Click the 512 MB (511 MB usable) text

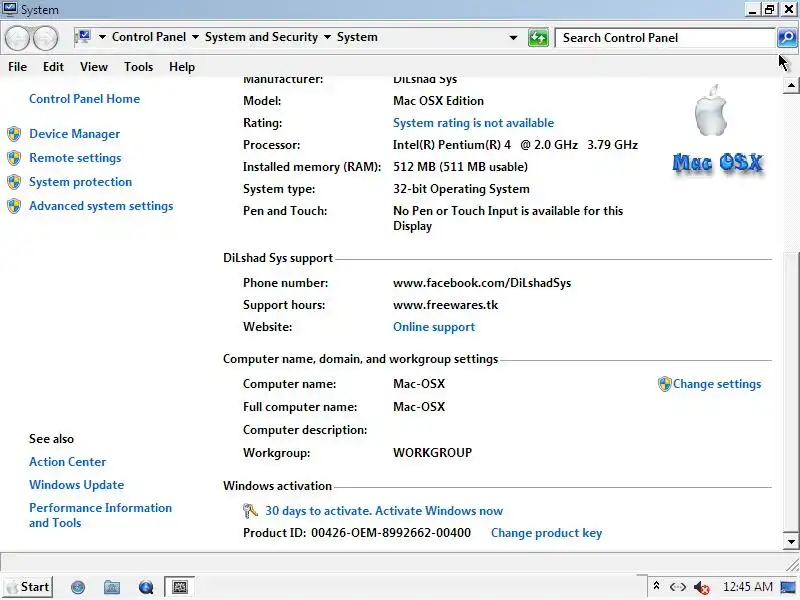pyautogui.click(x=460, y=167)
